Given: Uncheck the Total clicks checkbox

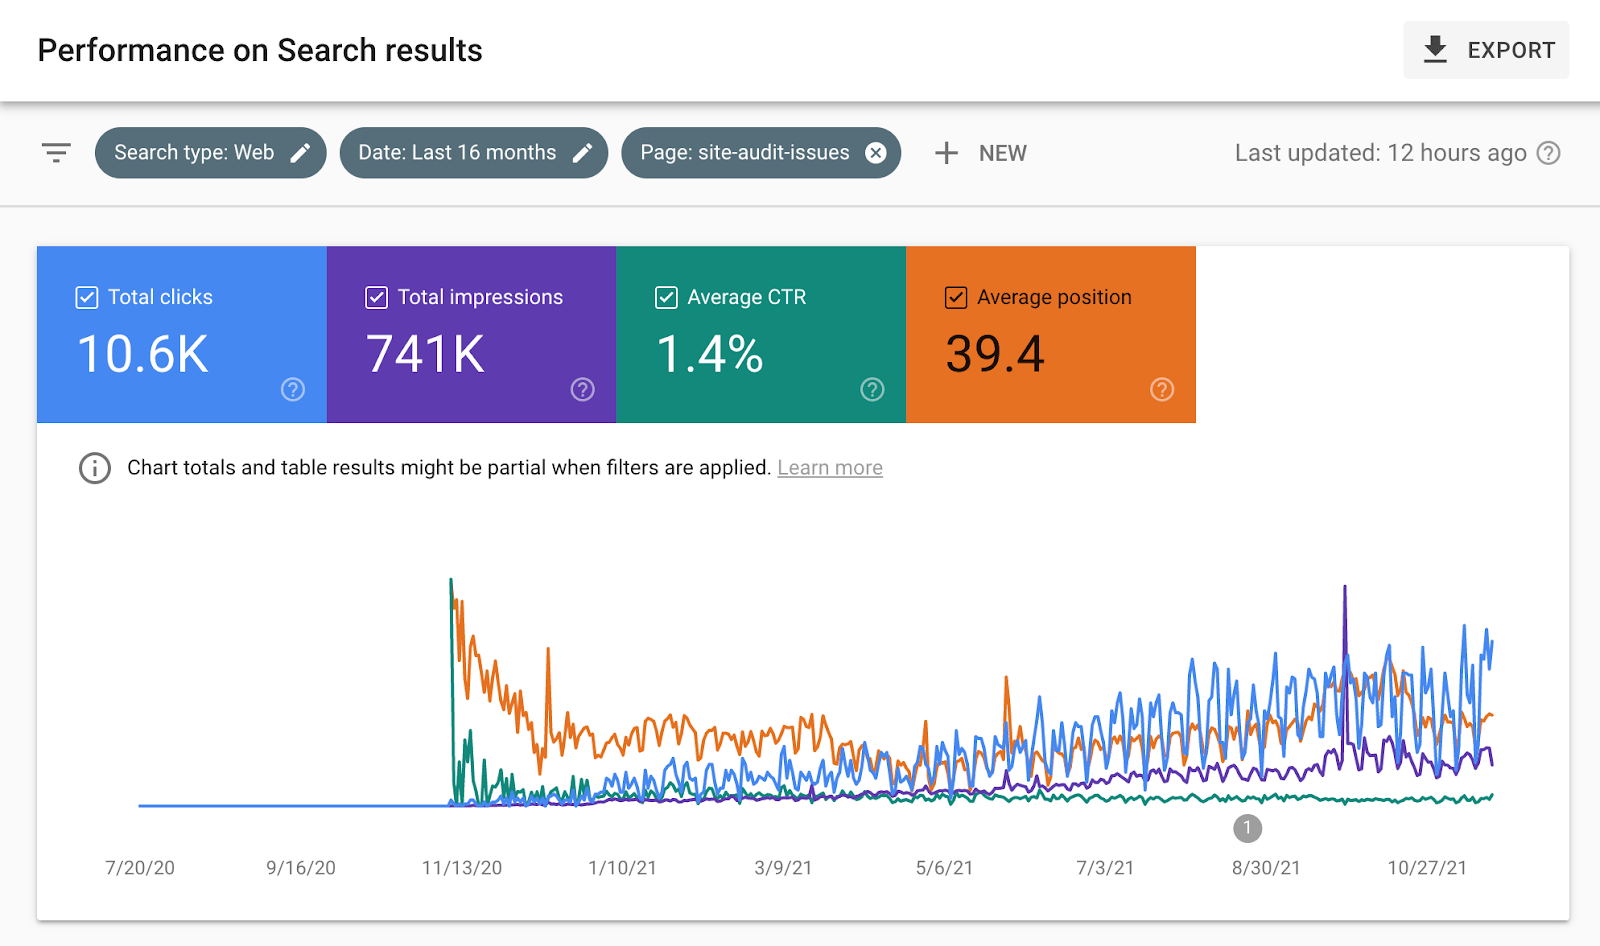Looking at the screenshot, I should tap(87, 297).
